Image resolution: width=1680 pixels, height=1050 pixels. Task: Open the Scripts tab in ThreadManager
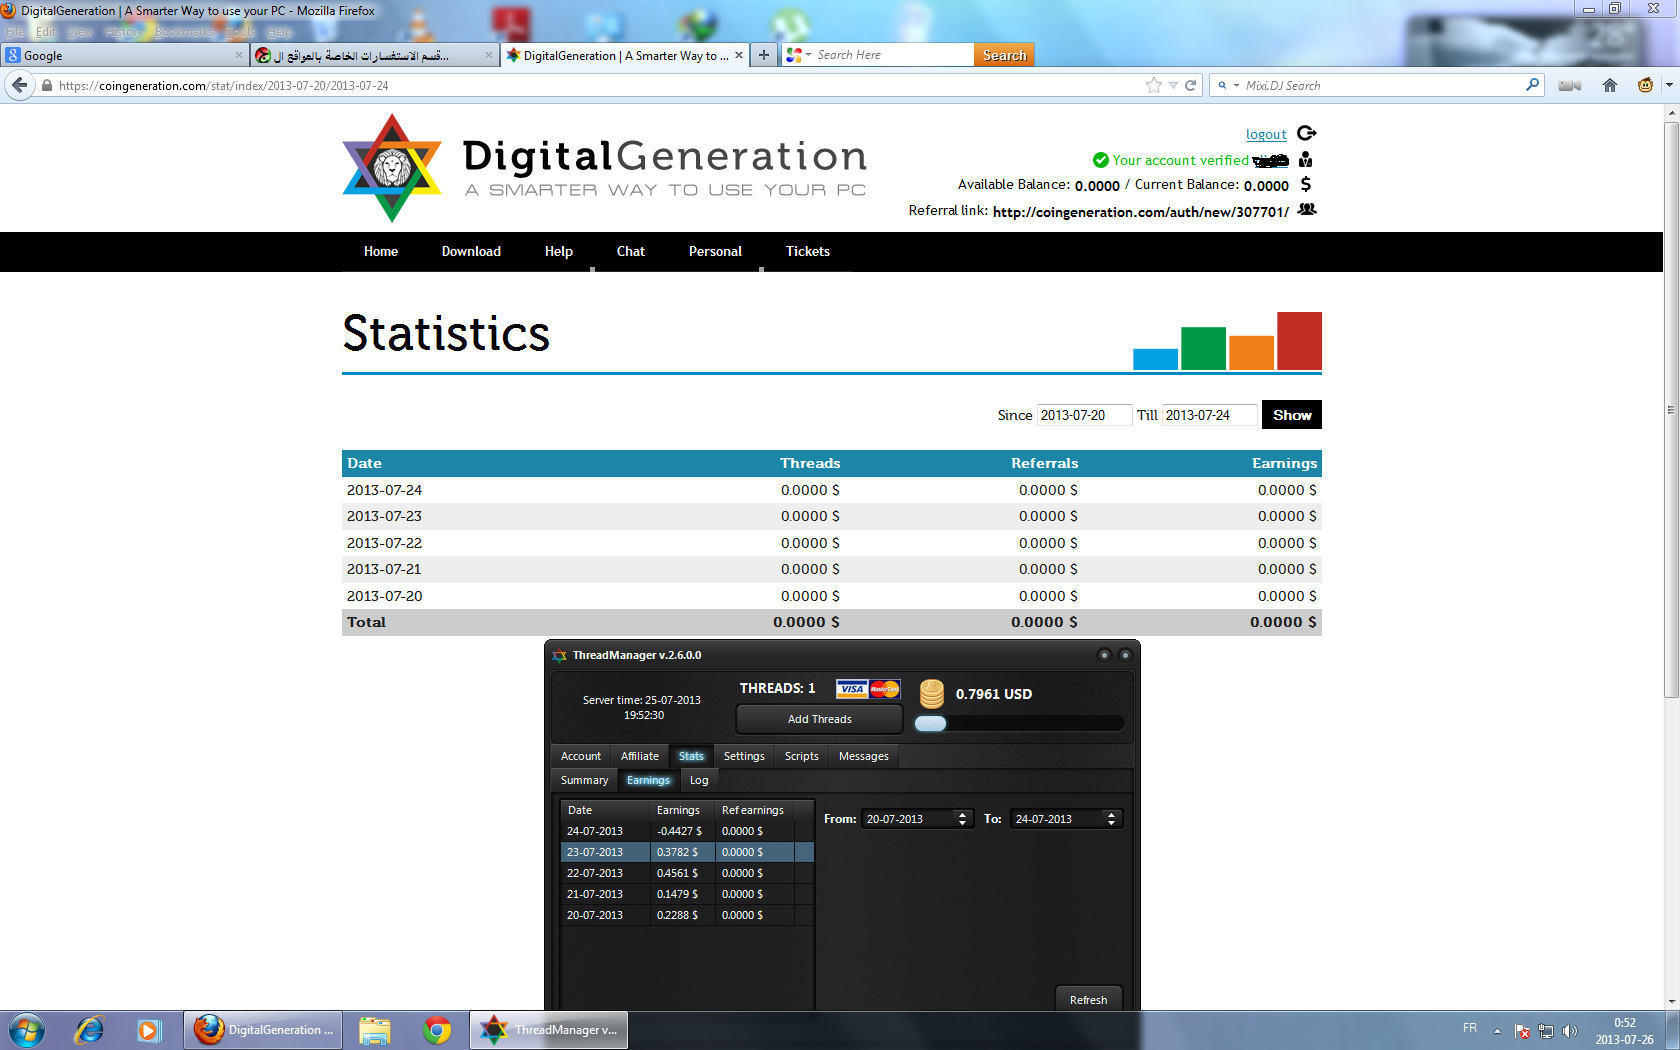click(x=802, y=756)
